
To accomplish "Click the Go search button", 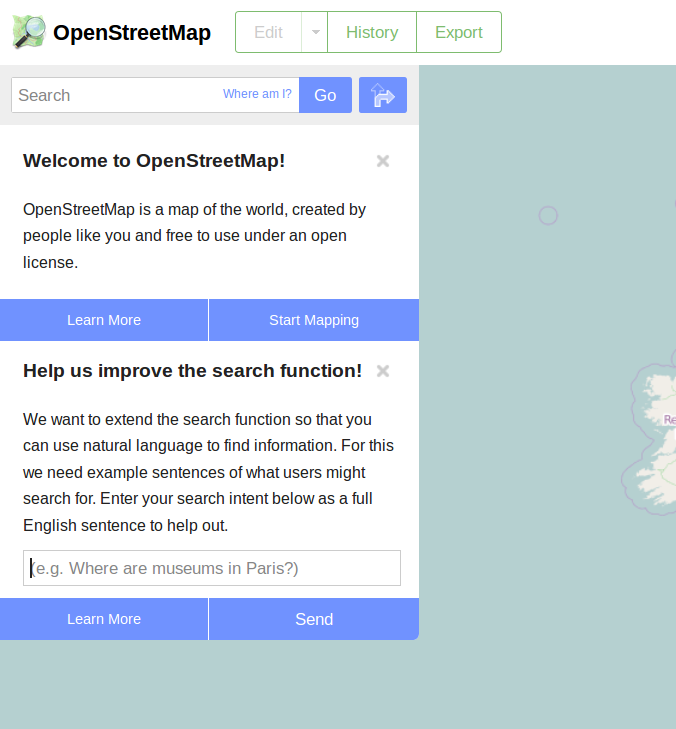I will [x=325, y=95].
